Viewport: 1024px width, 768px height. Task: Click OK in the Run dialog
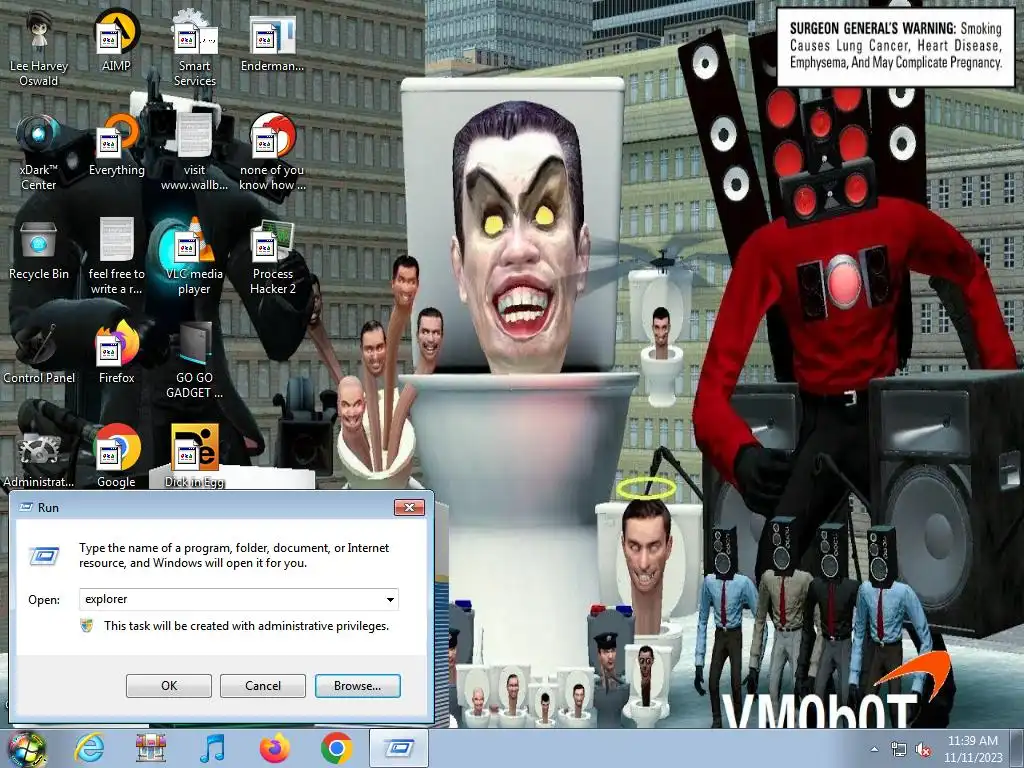pos(168,686)
